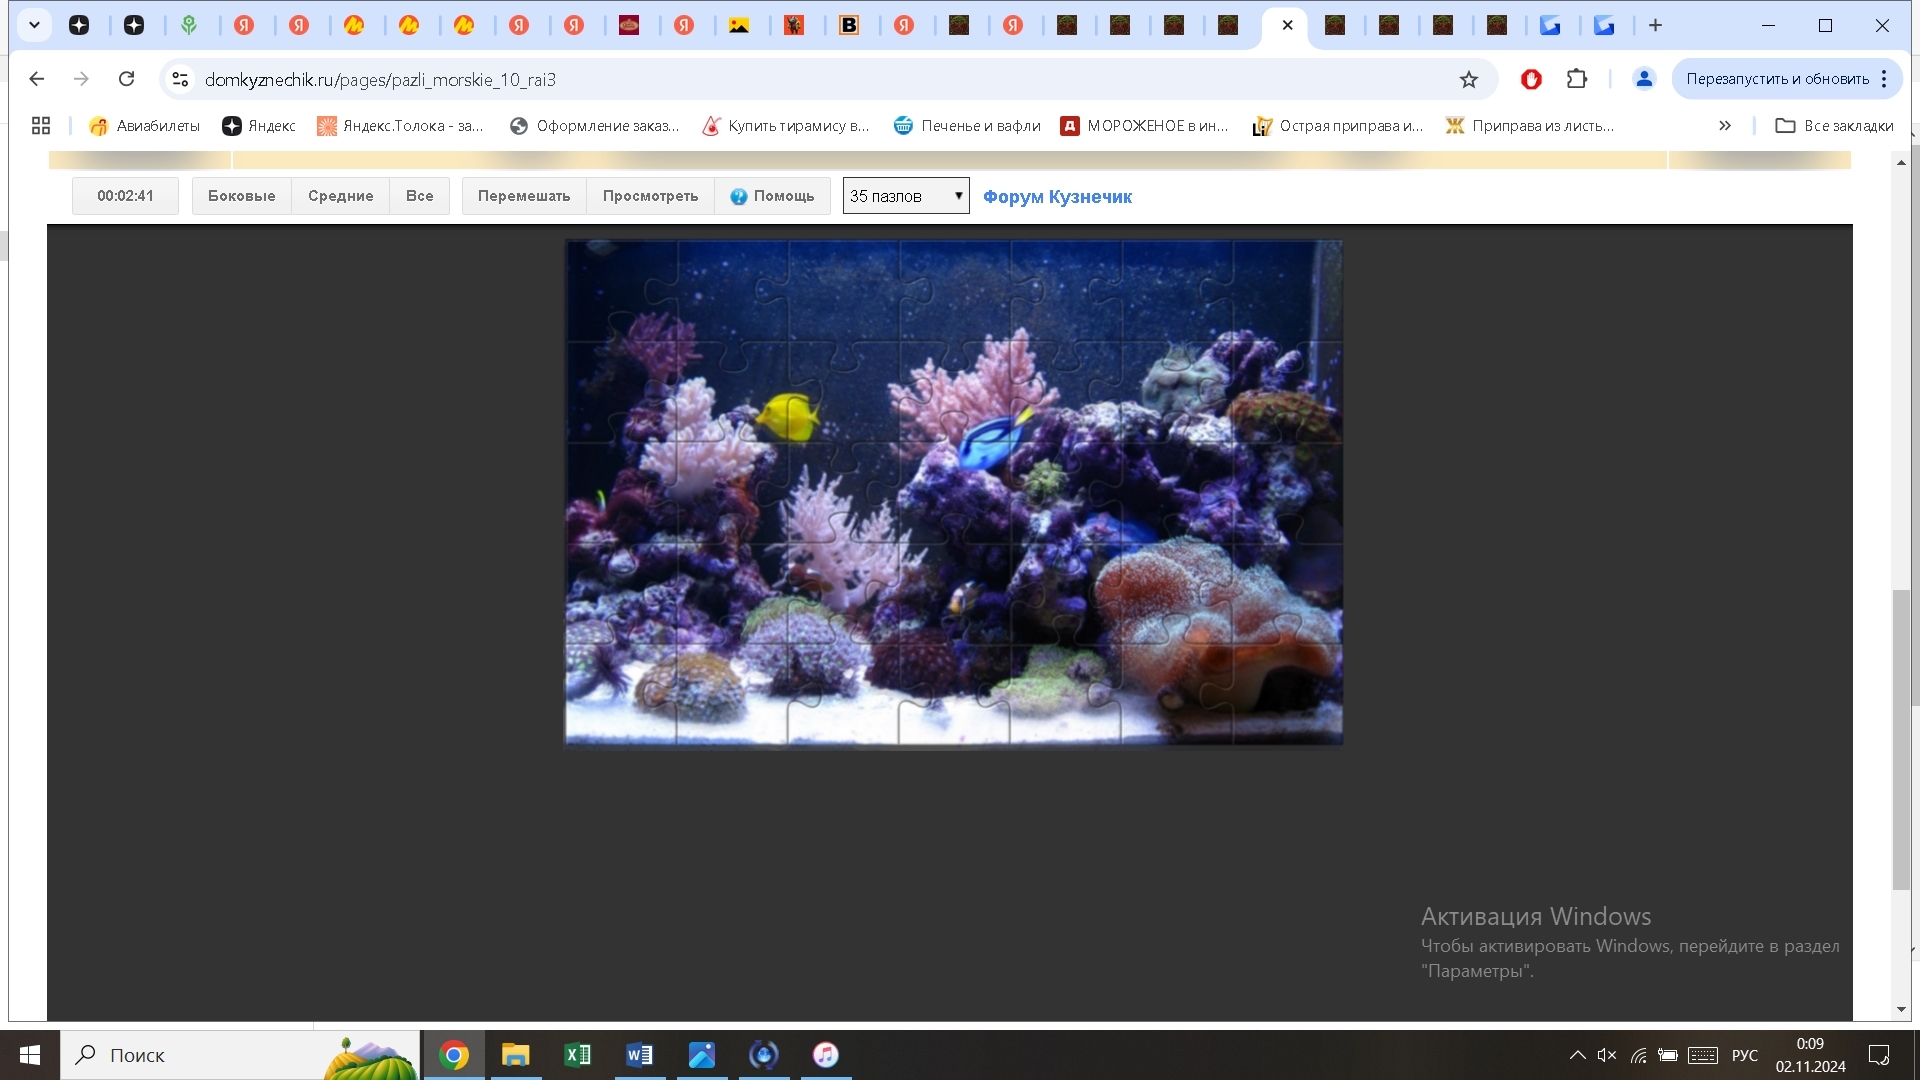This screenshot has width=1920, height=1080.
Task: Open iTunes music app from taskbar
Action: [x=826, y=1055]
